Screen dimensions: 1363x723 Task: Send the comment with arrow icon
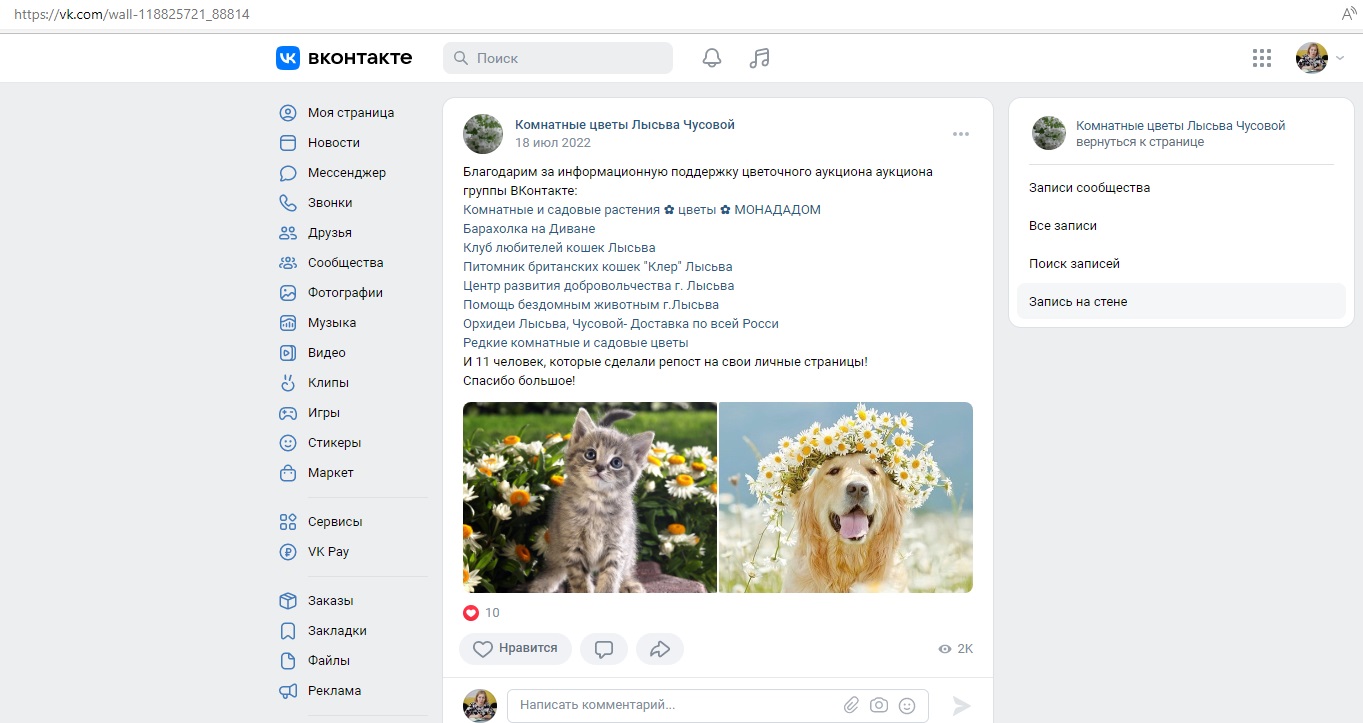point(961,706)
